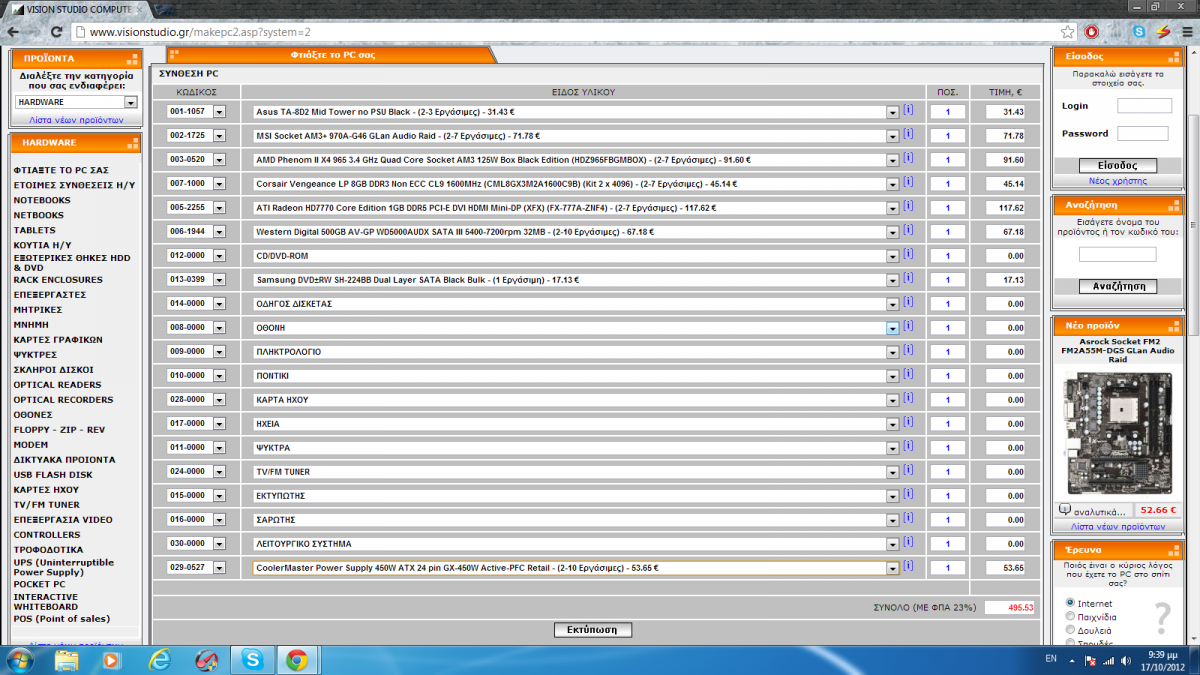Bookmark page with the star icon
1200x675 pixels.
1068,32
